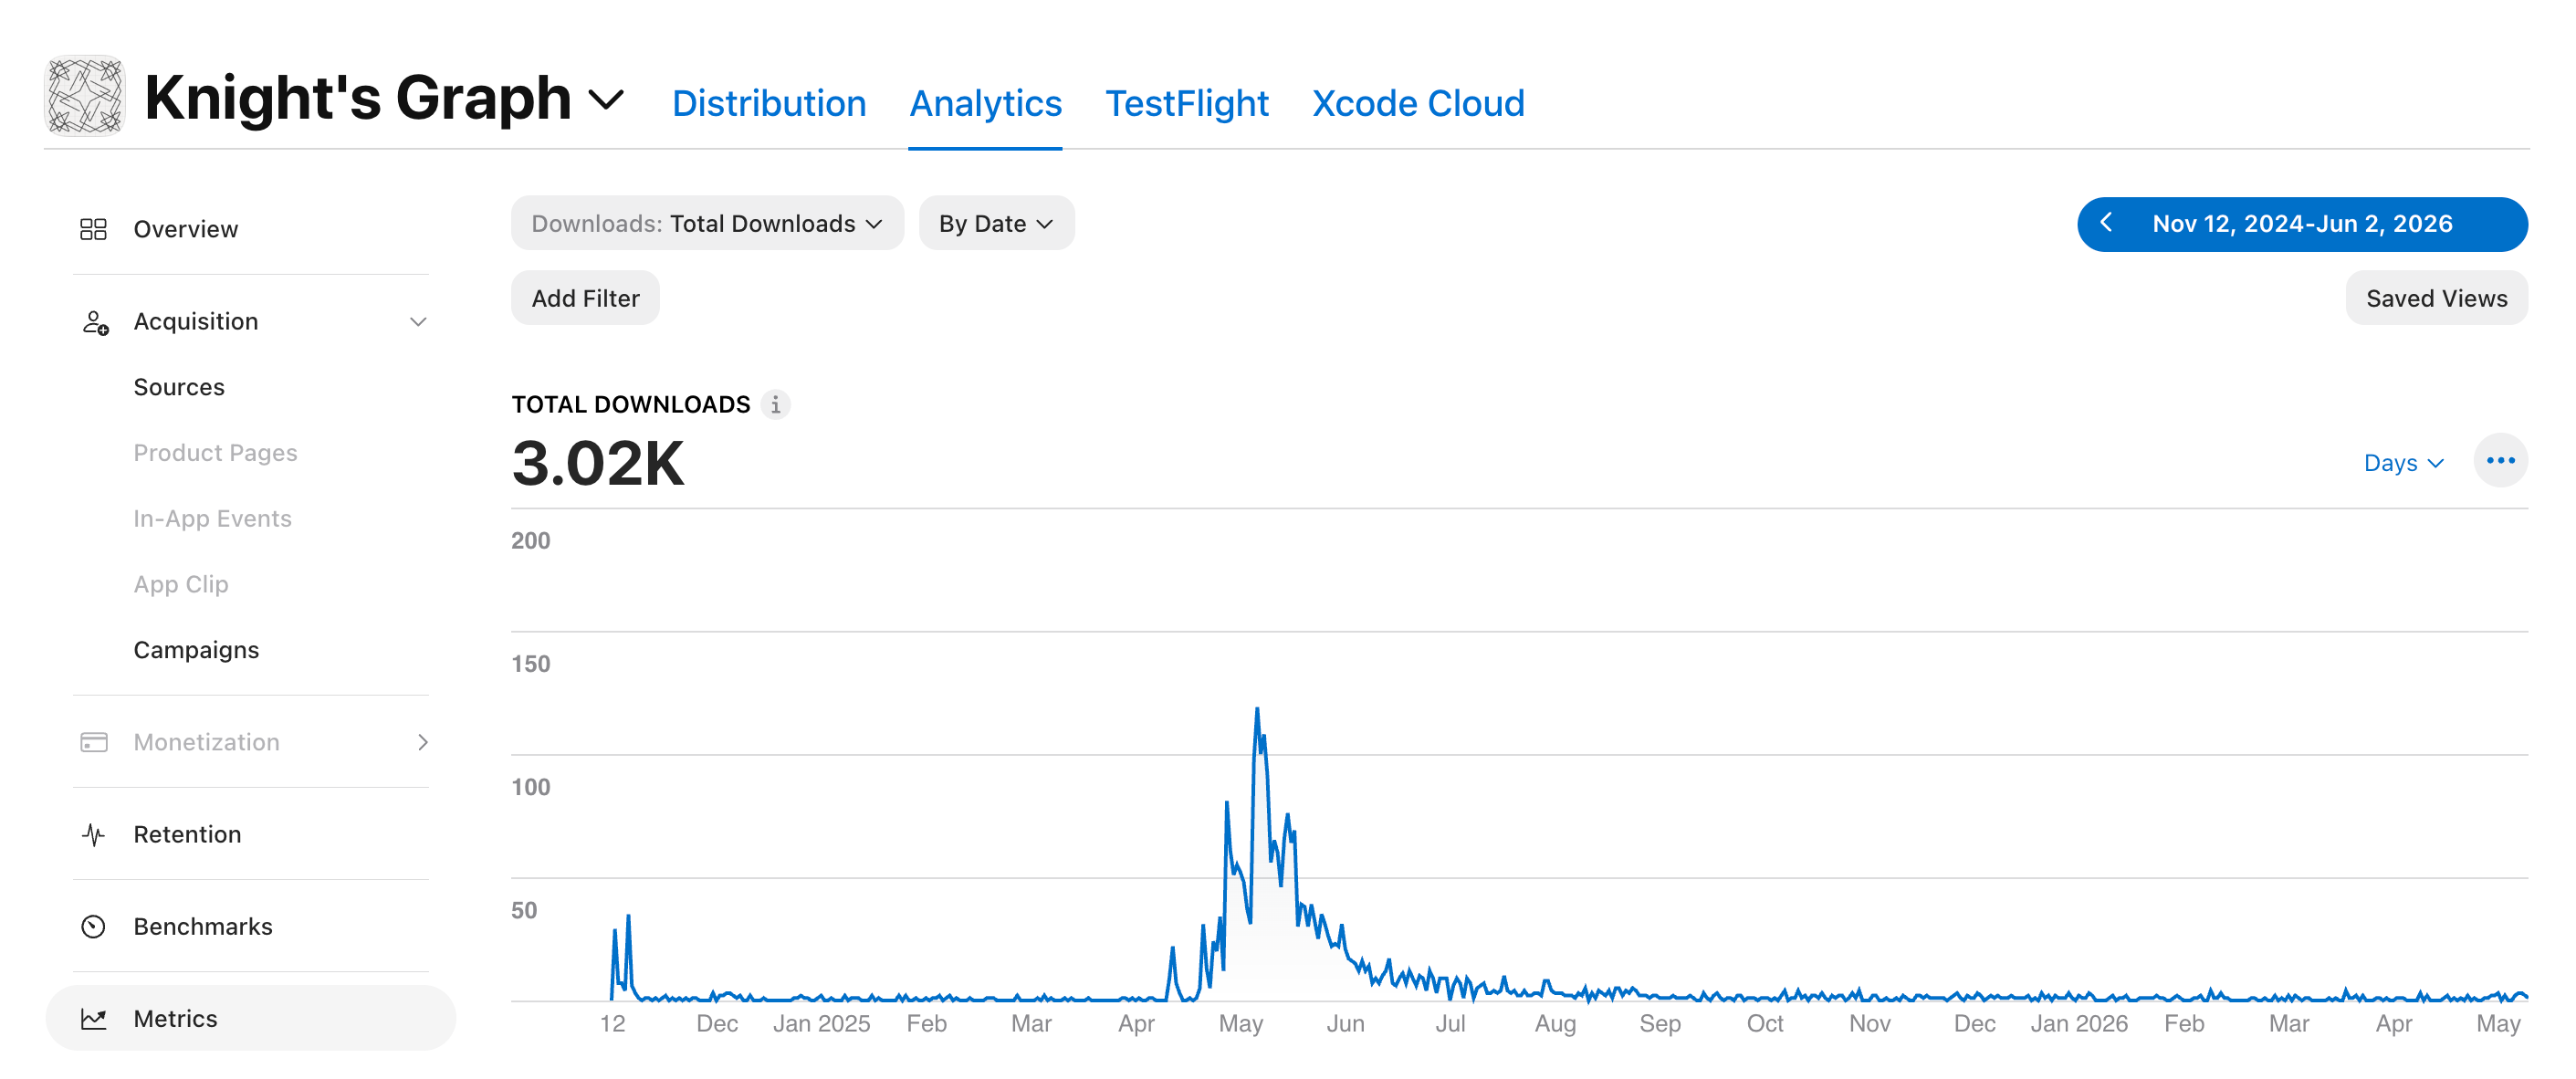Expand the Monetization section
2576x1079 pixels.
tap(422, 742)
